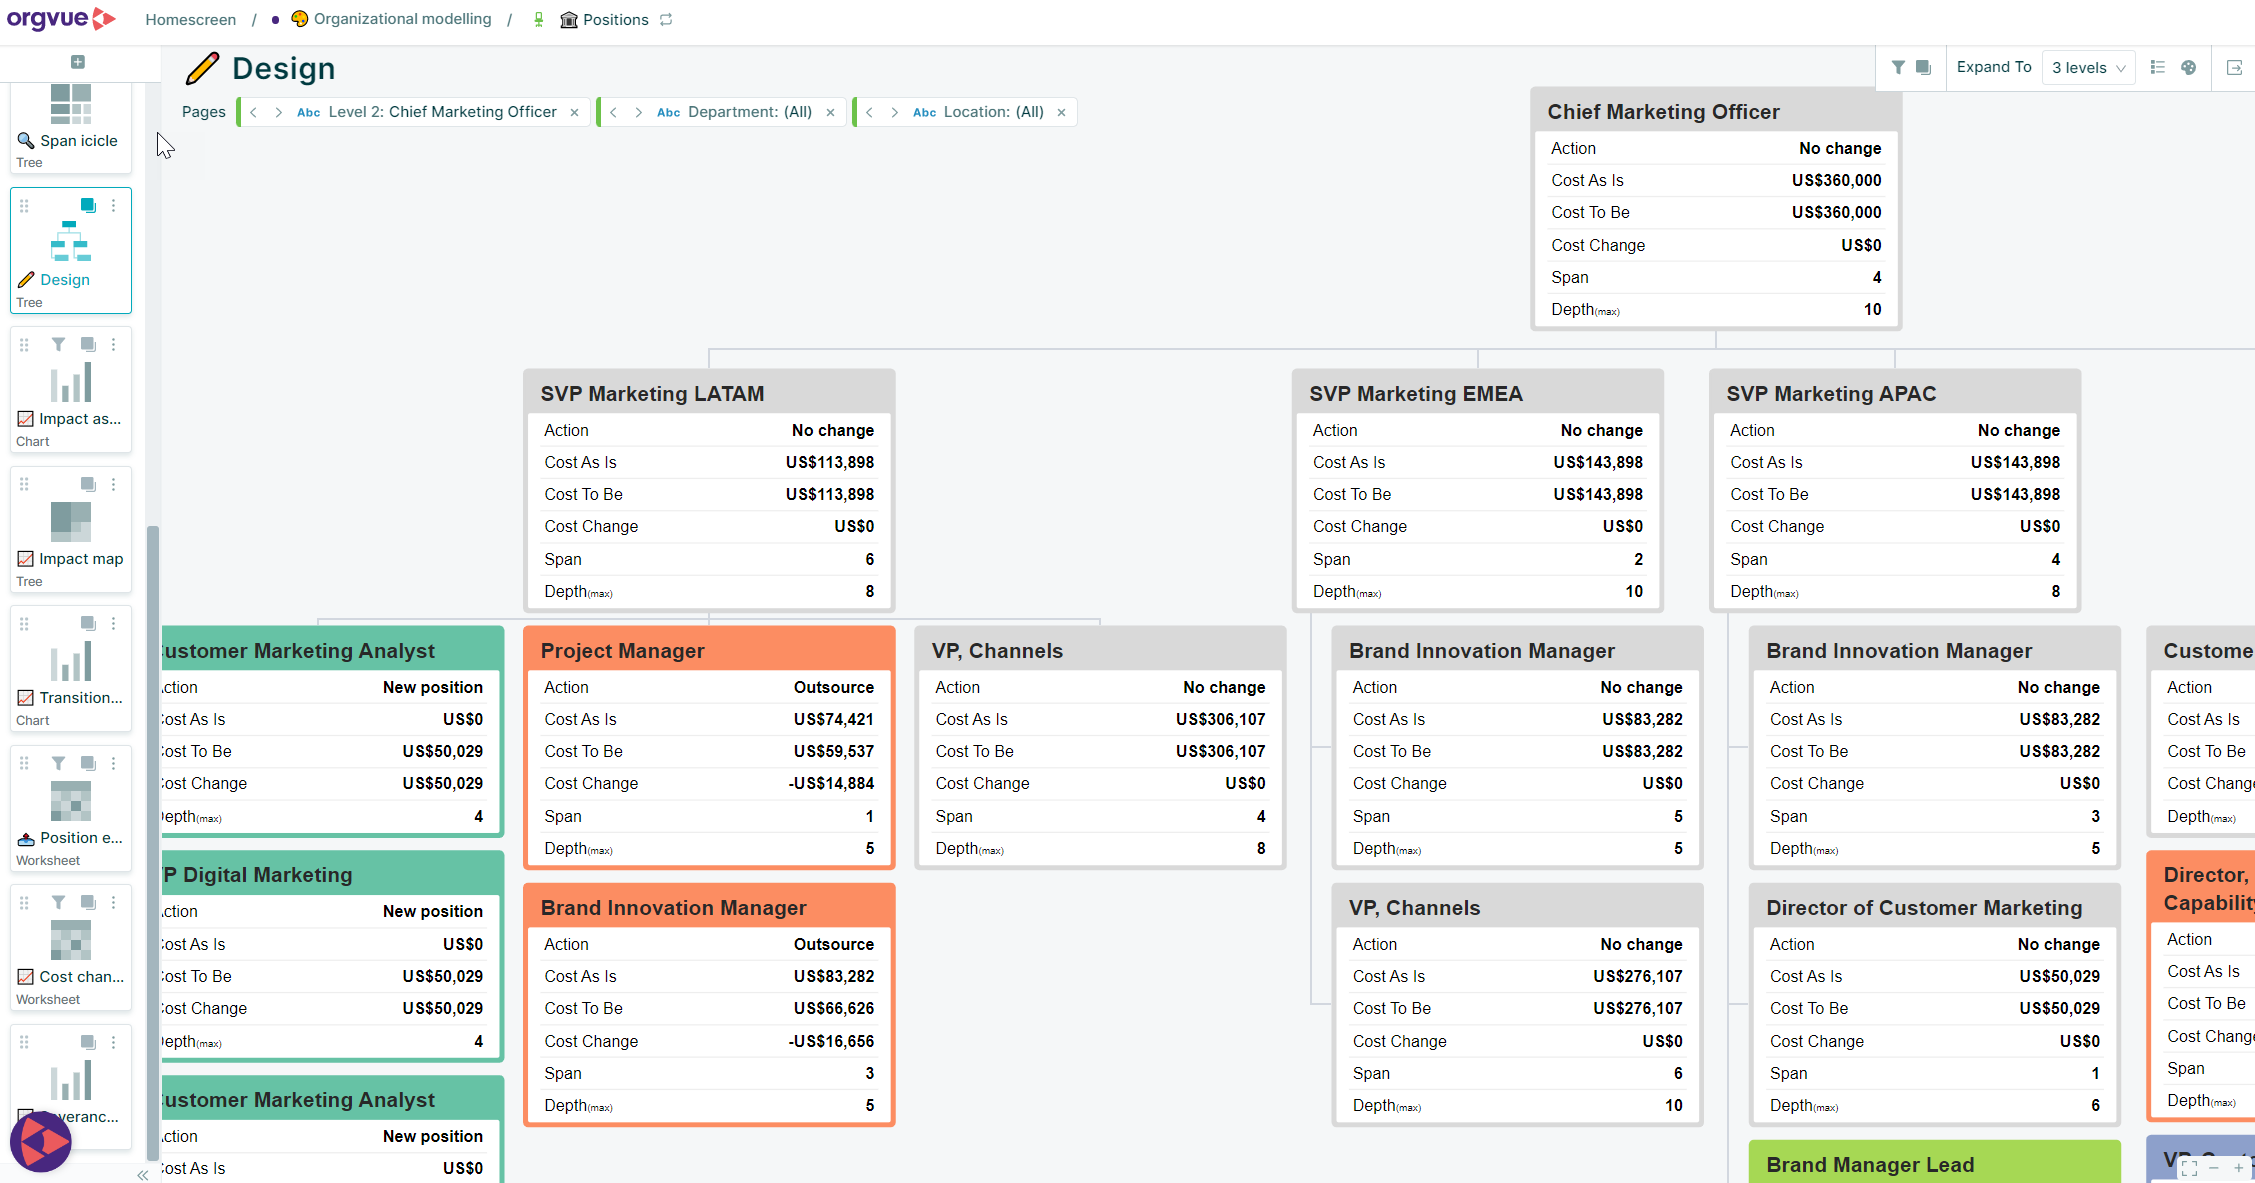Go to the next Department page value

(638, 112)
